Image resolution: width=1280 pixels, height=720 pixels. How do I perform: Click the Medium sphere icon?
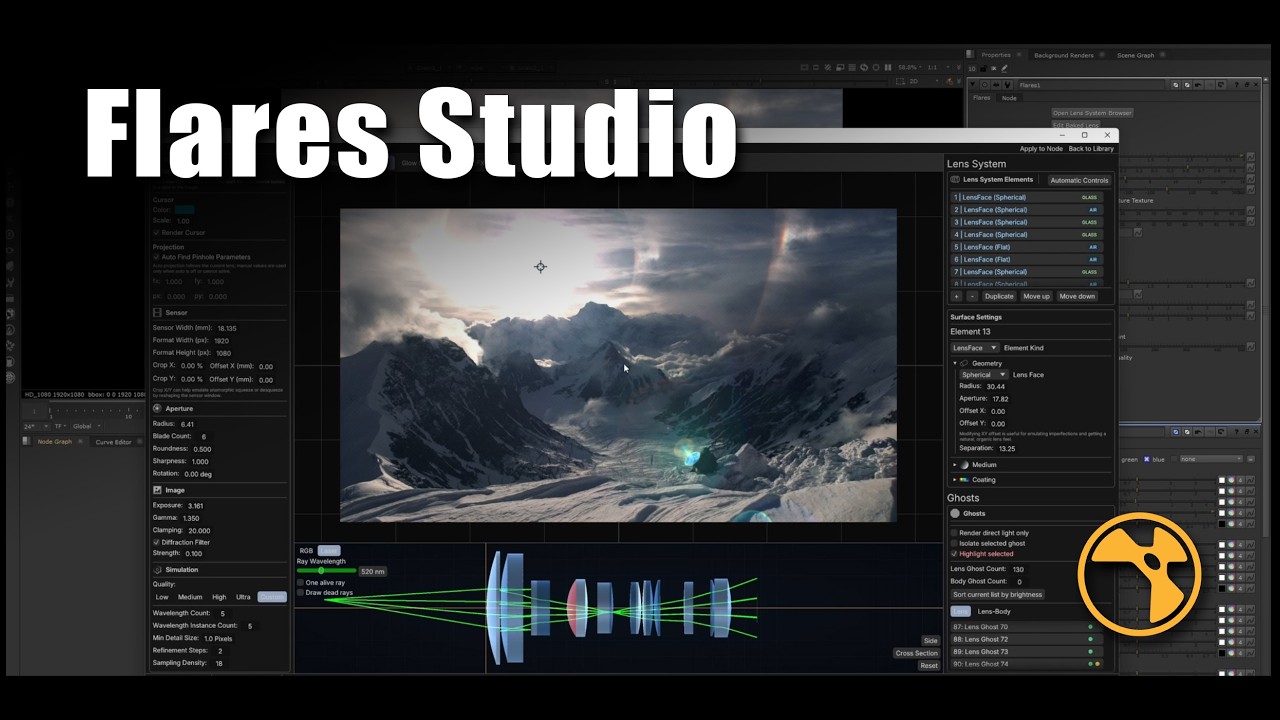click(x=964, y=465)
